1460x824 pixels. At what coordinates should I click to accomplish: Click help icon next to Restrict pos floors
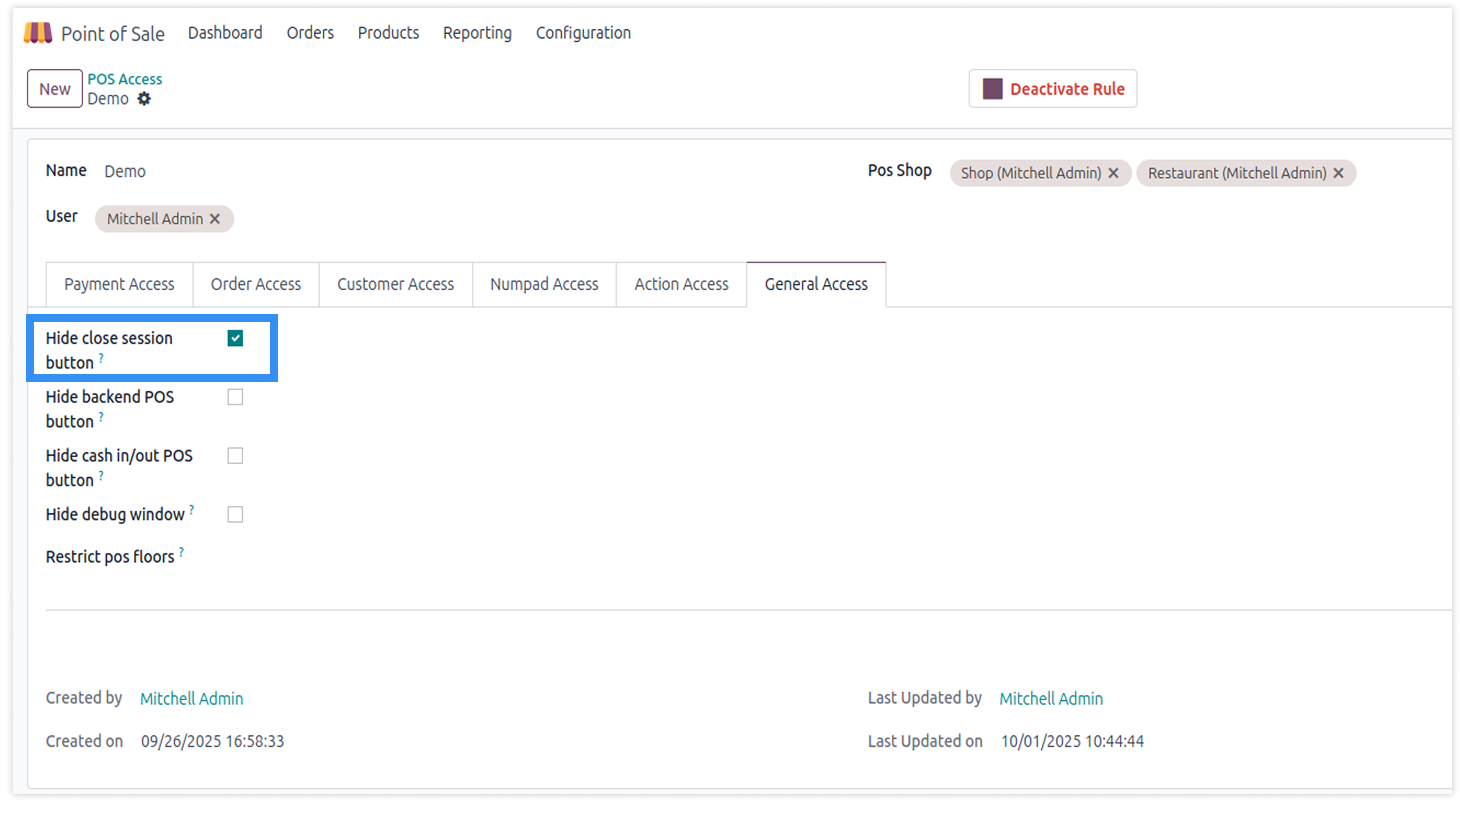181,552
